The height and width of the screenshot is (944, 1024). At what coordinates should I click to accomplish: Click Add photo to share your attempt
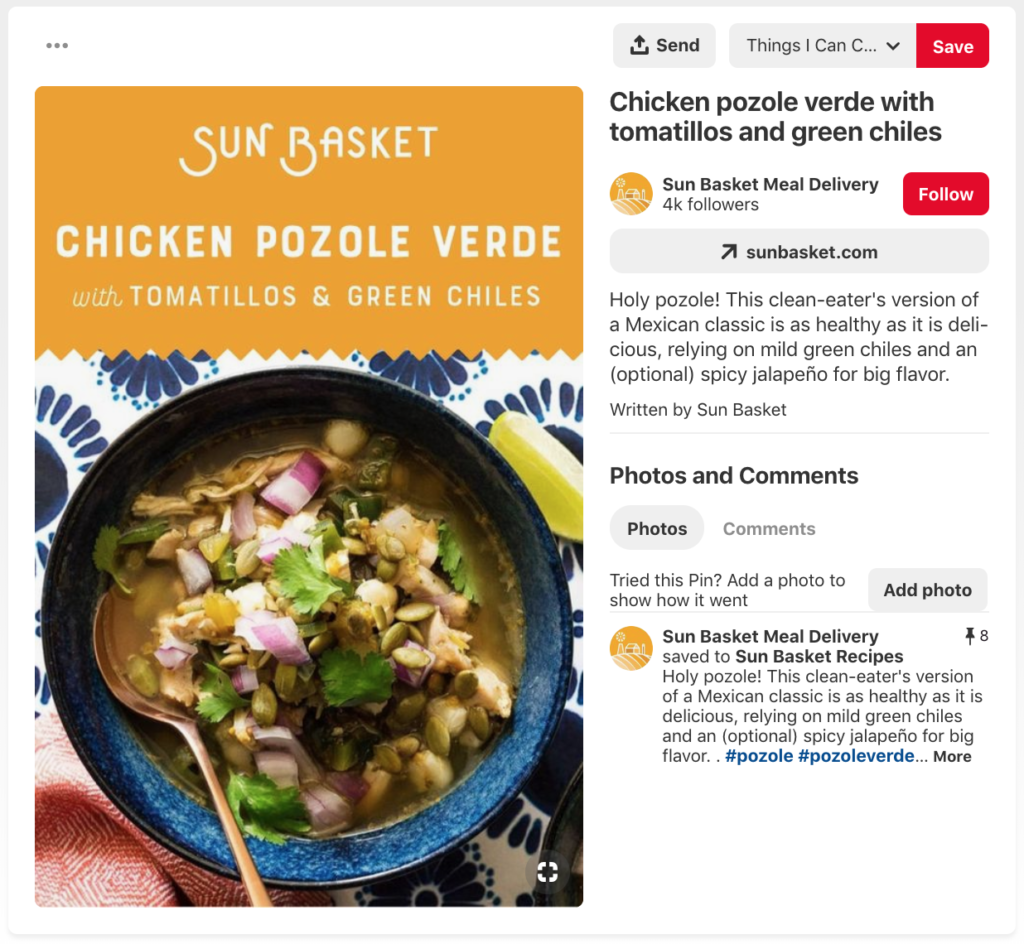click(x=927, y=590)
